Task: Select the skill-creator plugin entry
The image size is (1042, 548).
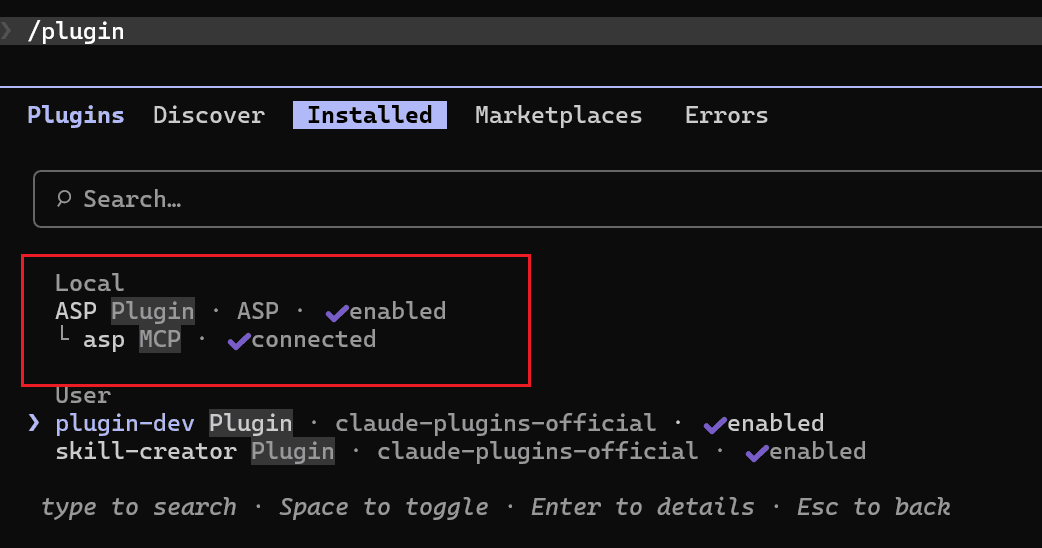Action: coord(145,451)
